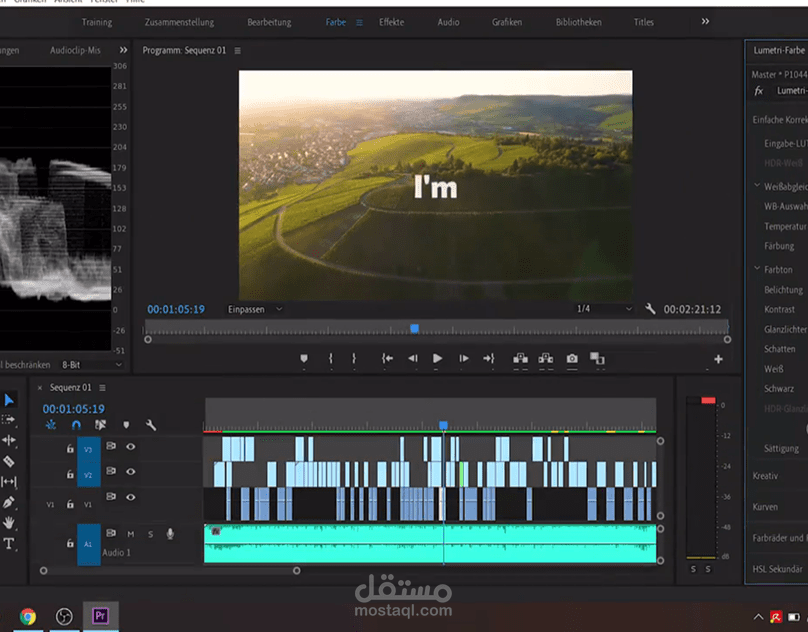Open the Sequenz 01 timeline panel menu
This screenshot has height=632, width=808.
102,388
